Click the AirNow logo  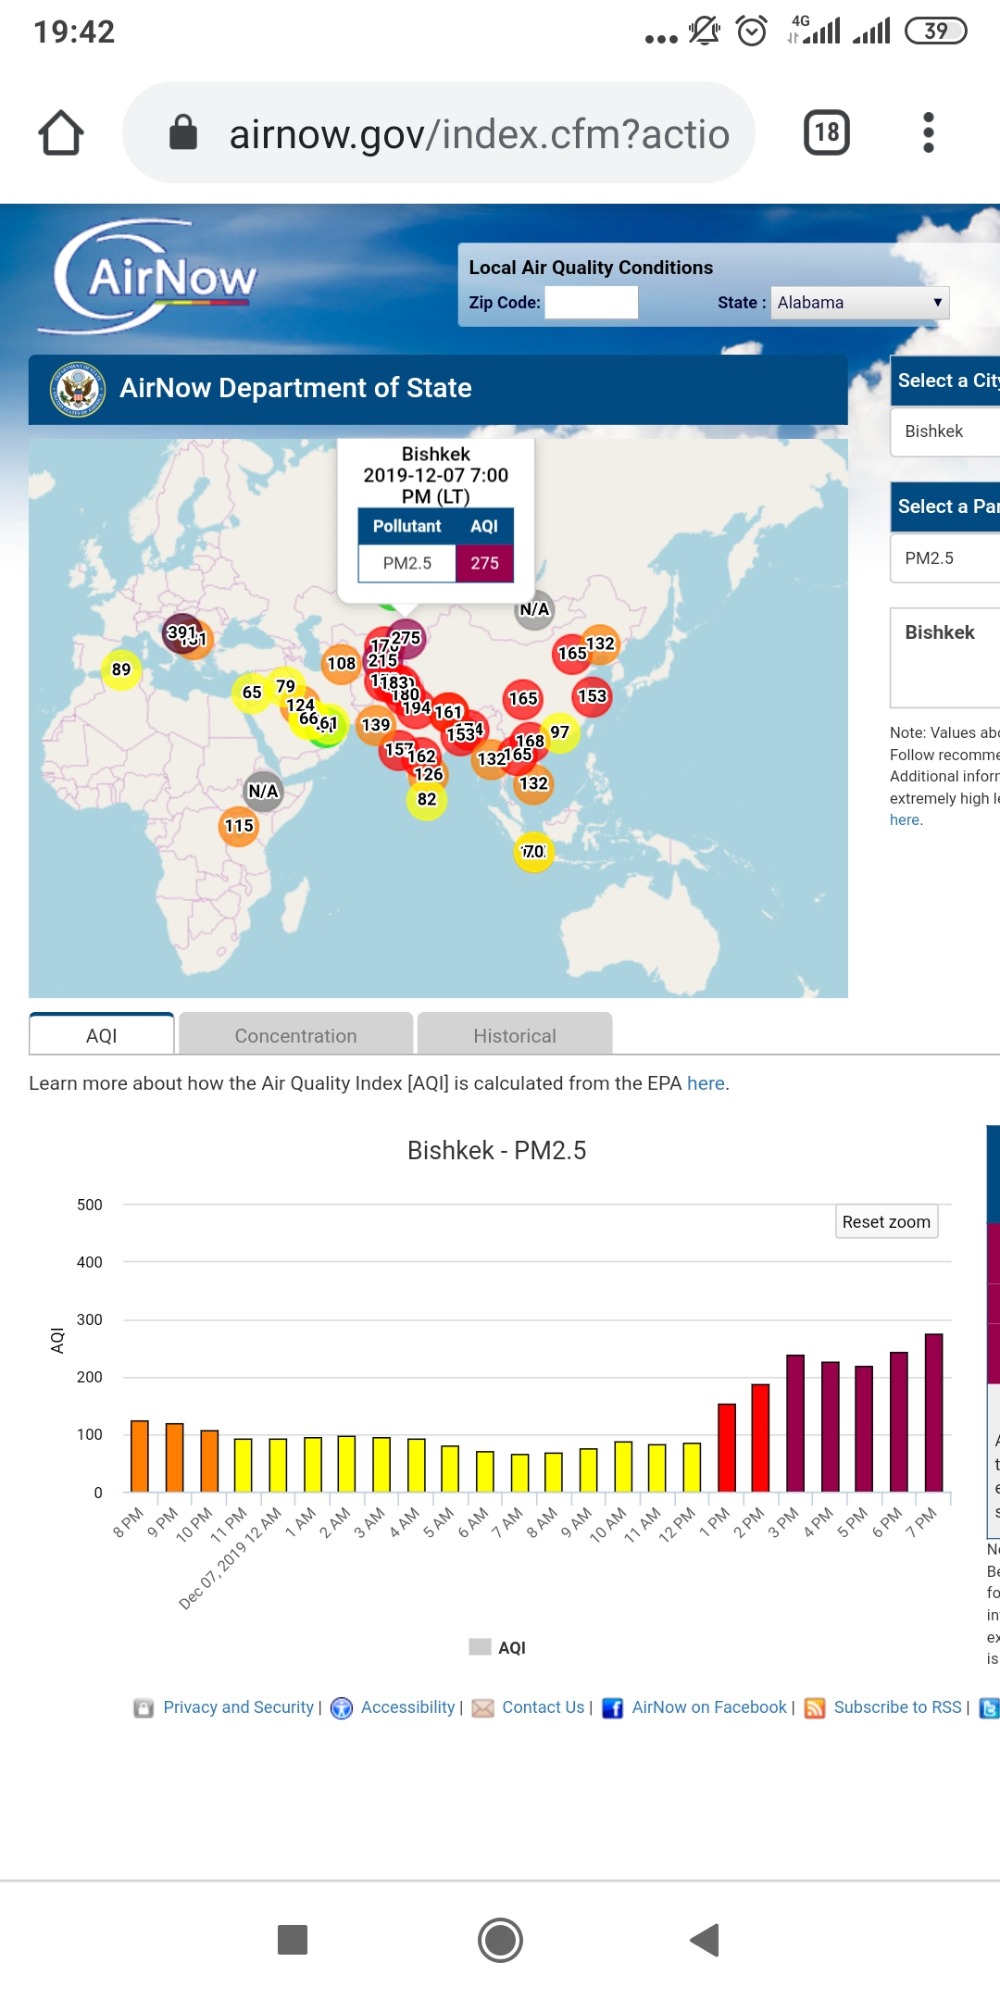tap(154, 277)
